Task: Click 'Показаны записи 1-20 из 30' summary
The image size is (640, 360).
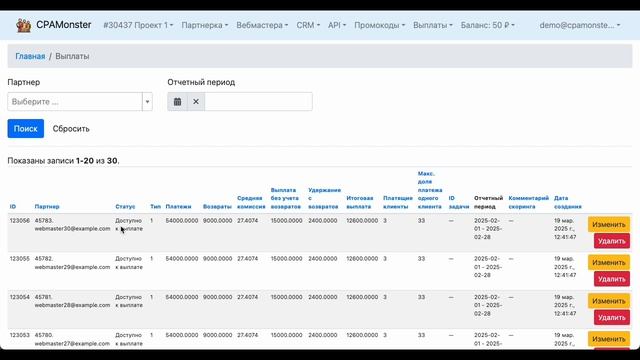Action: coord(63,161)
